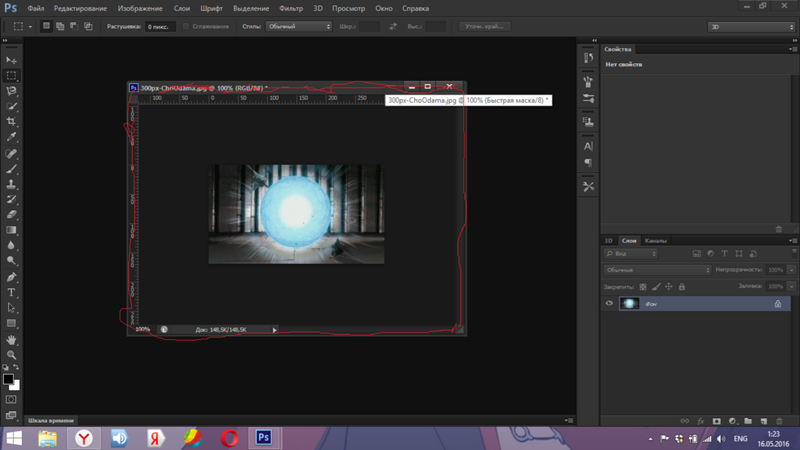Select the Crop tool
This screenshot has width=800, height=450.
[x=11, y=121]
